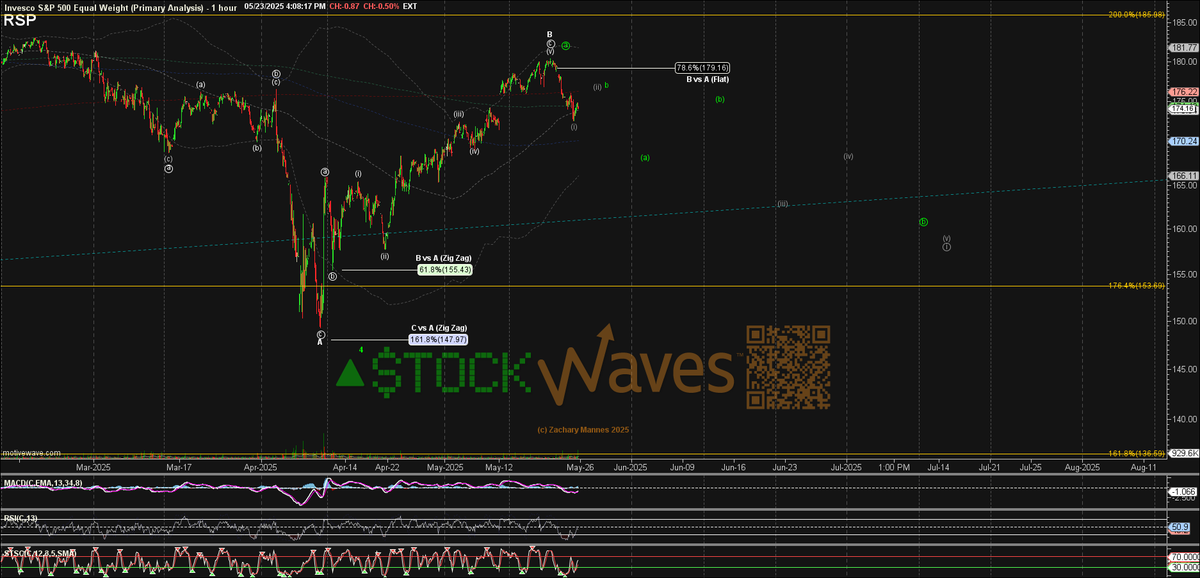Image resolution: width=1200 pixels, height=578 pixels.
Task: Click the B vs A (Zig Zag) annotation
Action: (x=444, y=258)
